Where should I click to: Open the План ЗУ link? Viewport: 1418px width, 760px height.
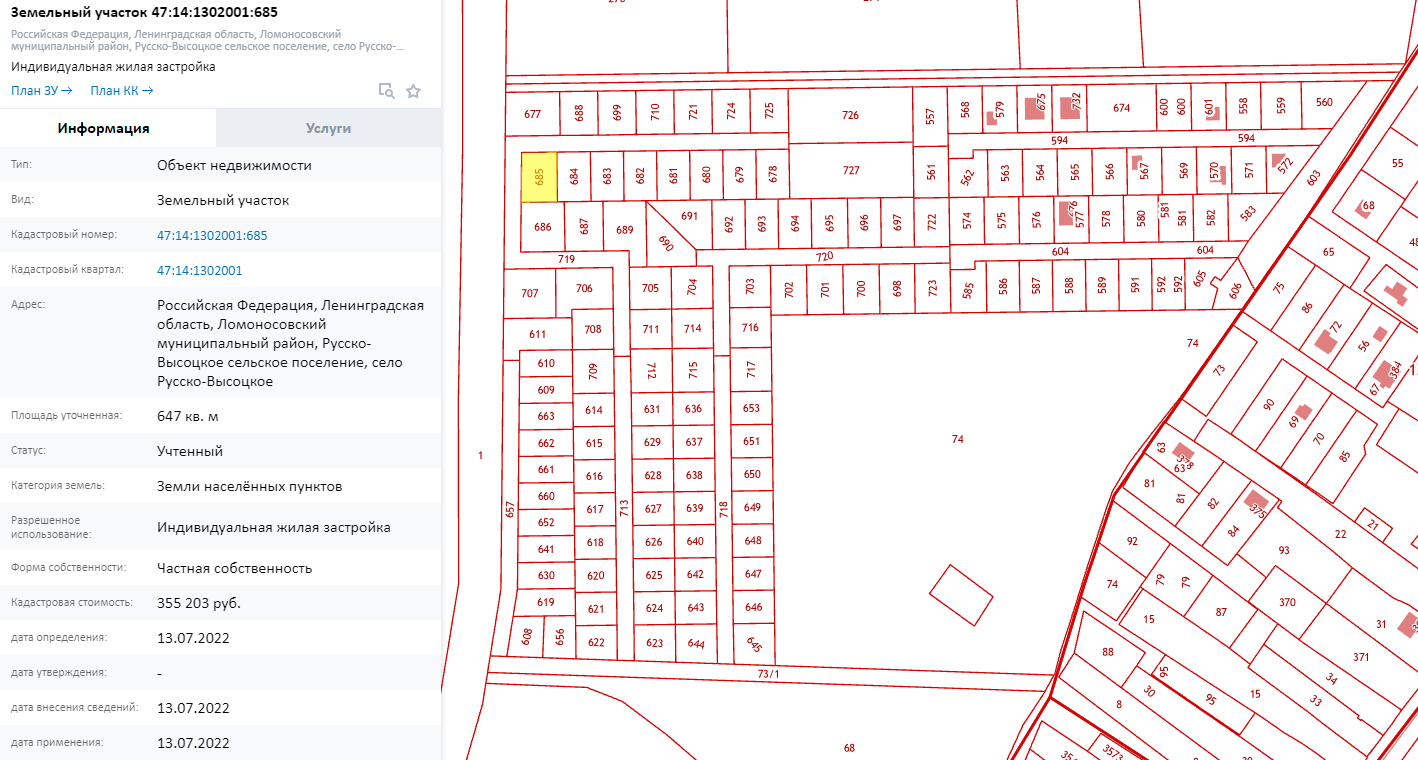[41, 91]
